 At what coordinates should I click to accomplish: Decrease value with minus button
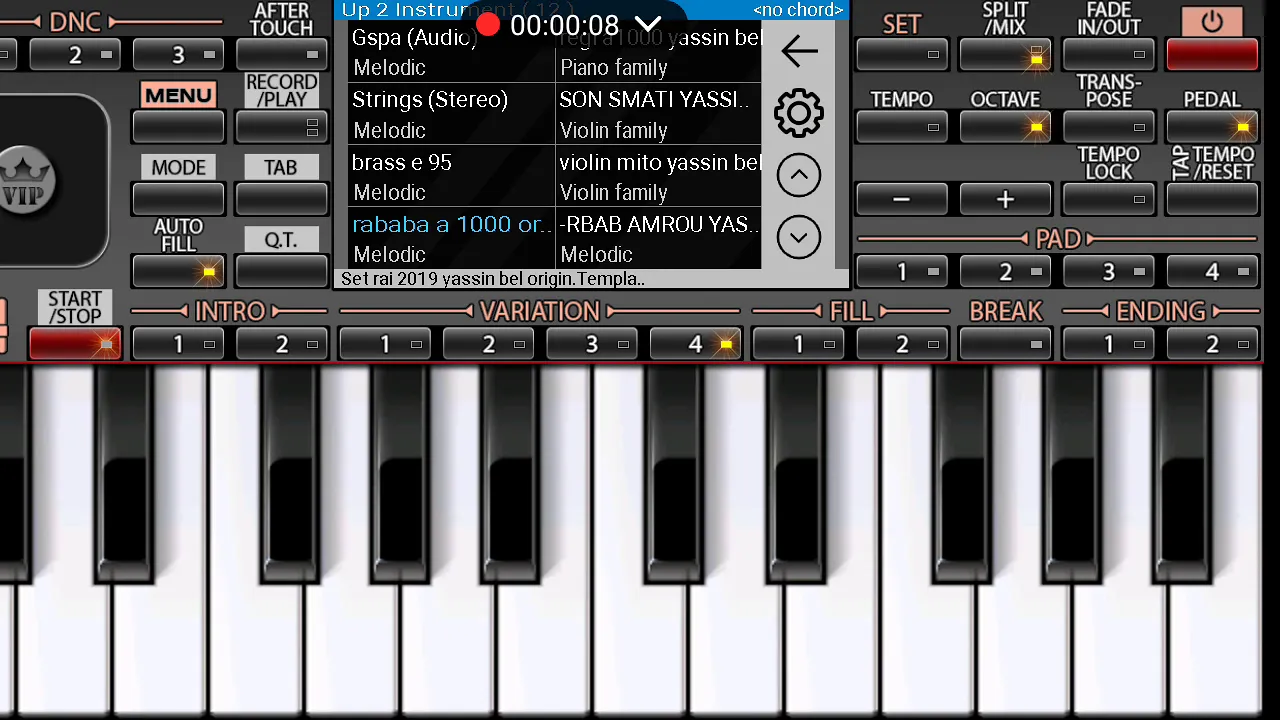click(902, 199)
